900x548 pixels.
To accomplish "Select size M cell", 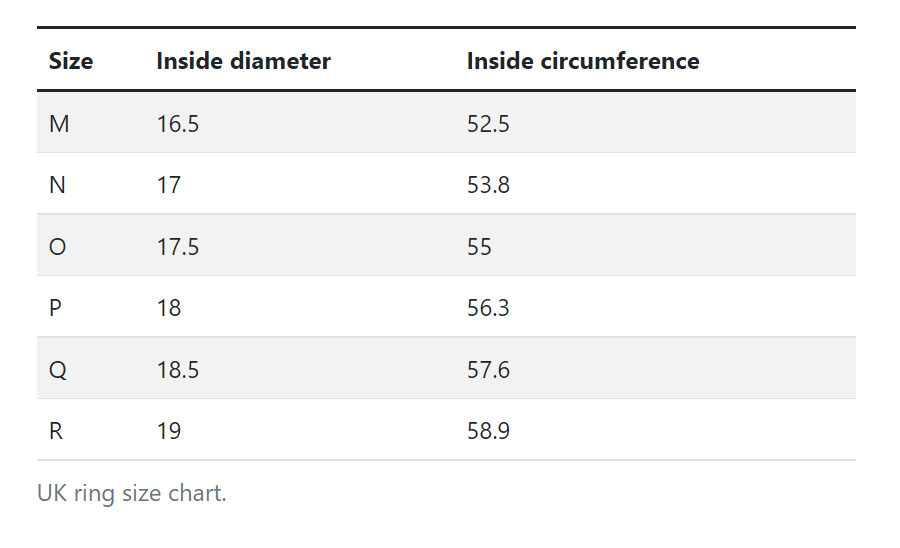I will 59,123.
